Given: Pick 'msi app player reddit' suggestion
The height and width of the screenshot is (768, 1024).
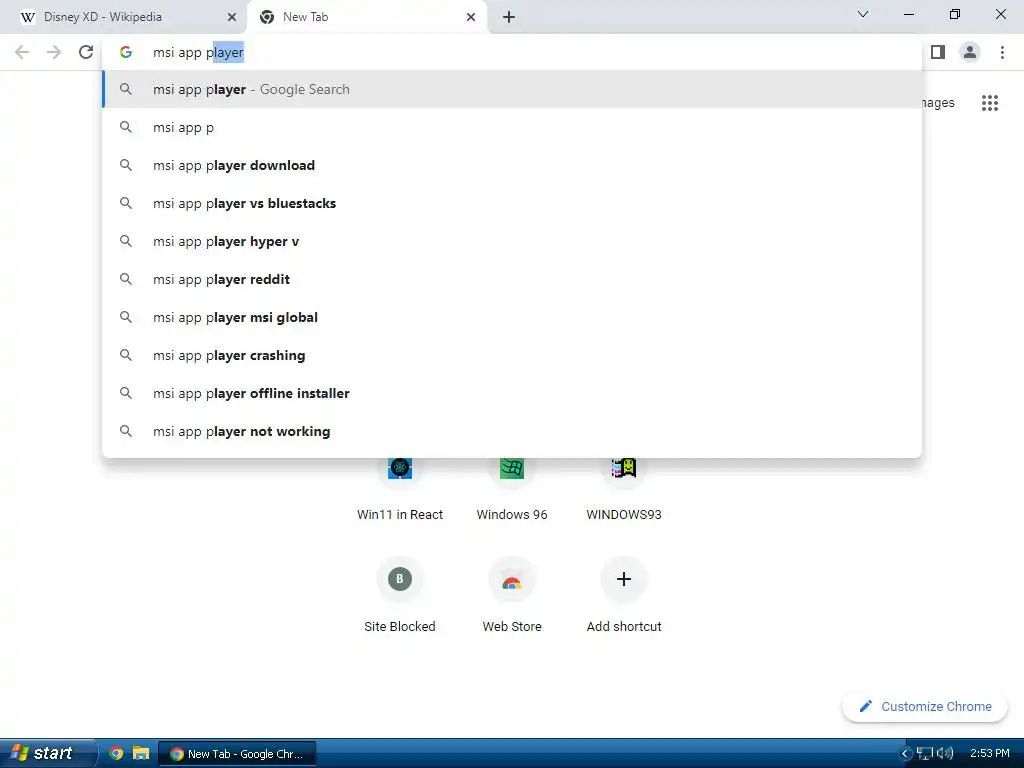Looking at the screenshot, I should [x=513, y=280].
